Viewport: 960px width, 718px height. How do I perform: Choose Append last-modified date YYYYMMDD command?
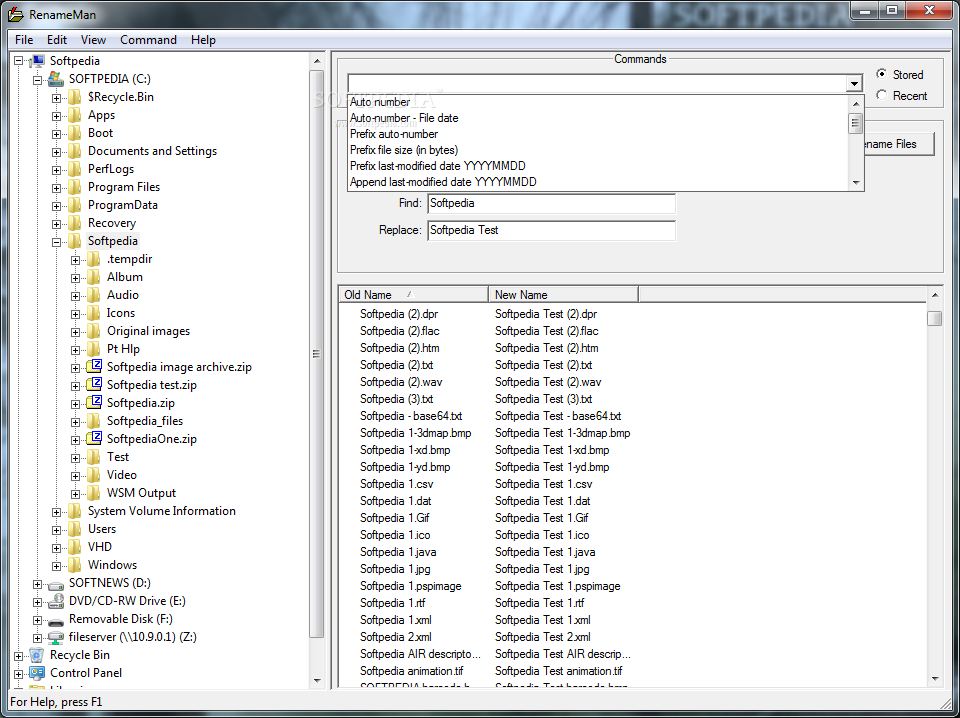(x=598, y=182)
